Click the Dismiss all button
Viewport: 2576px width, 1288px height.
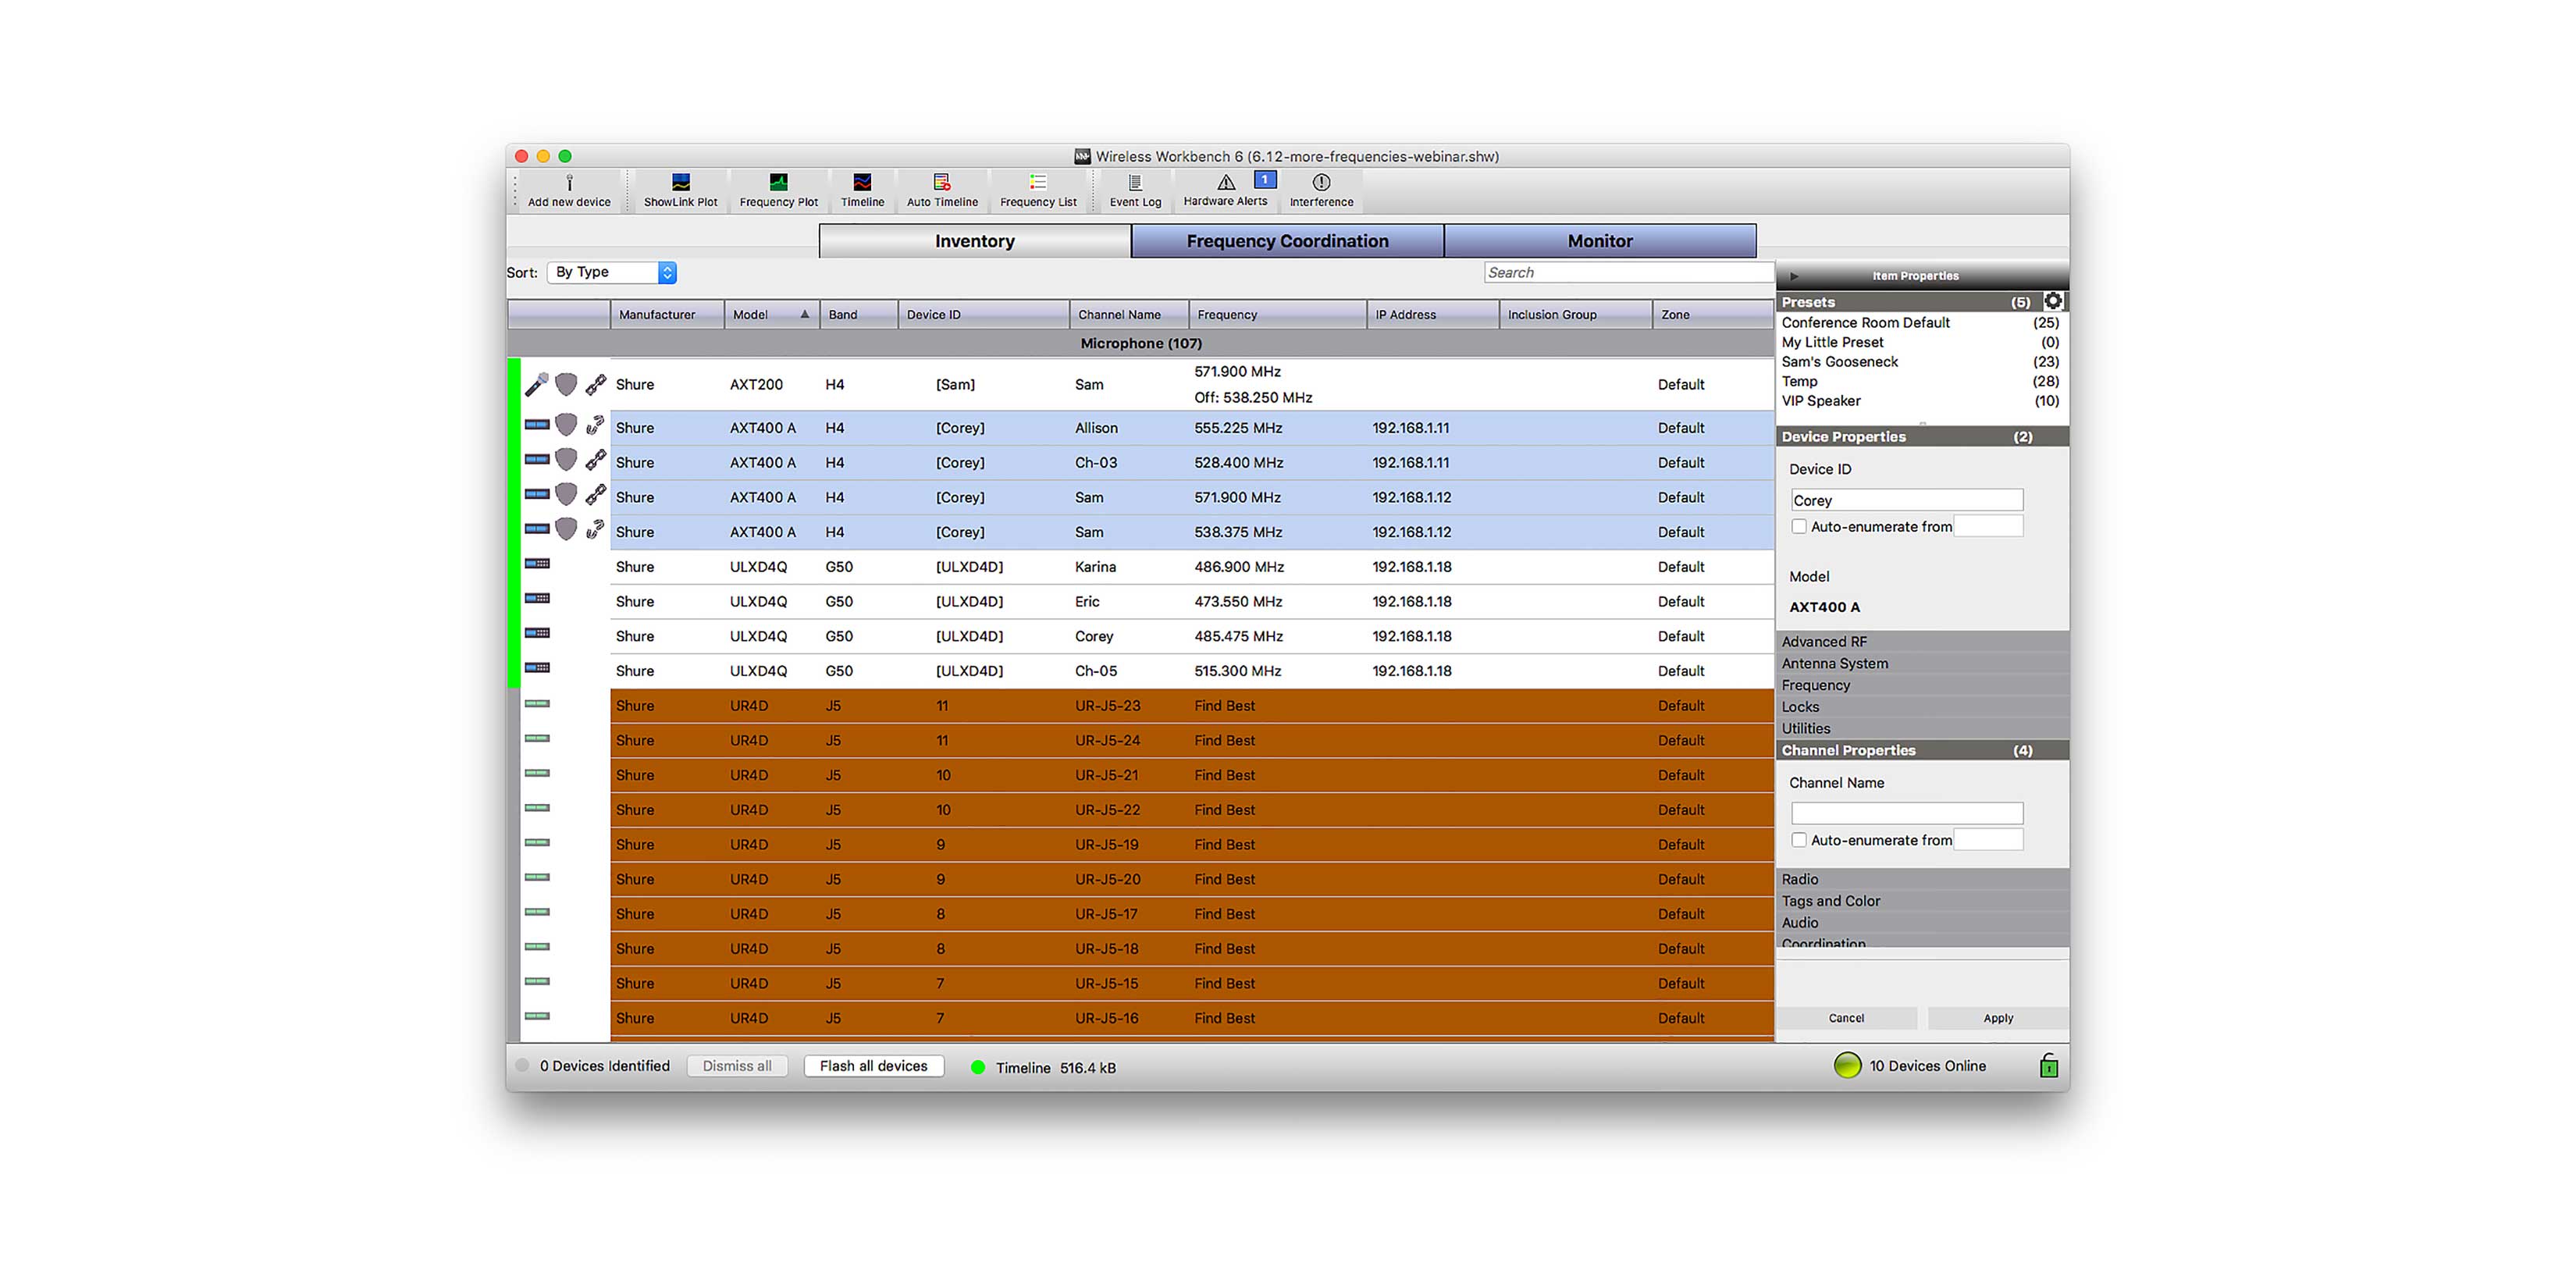[737, 1066]
